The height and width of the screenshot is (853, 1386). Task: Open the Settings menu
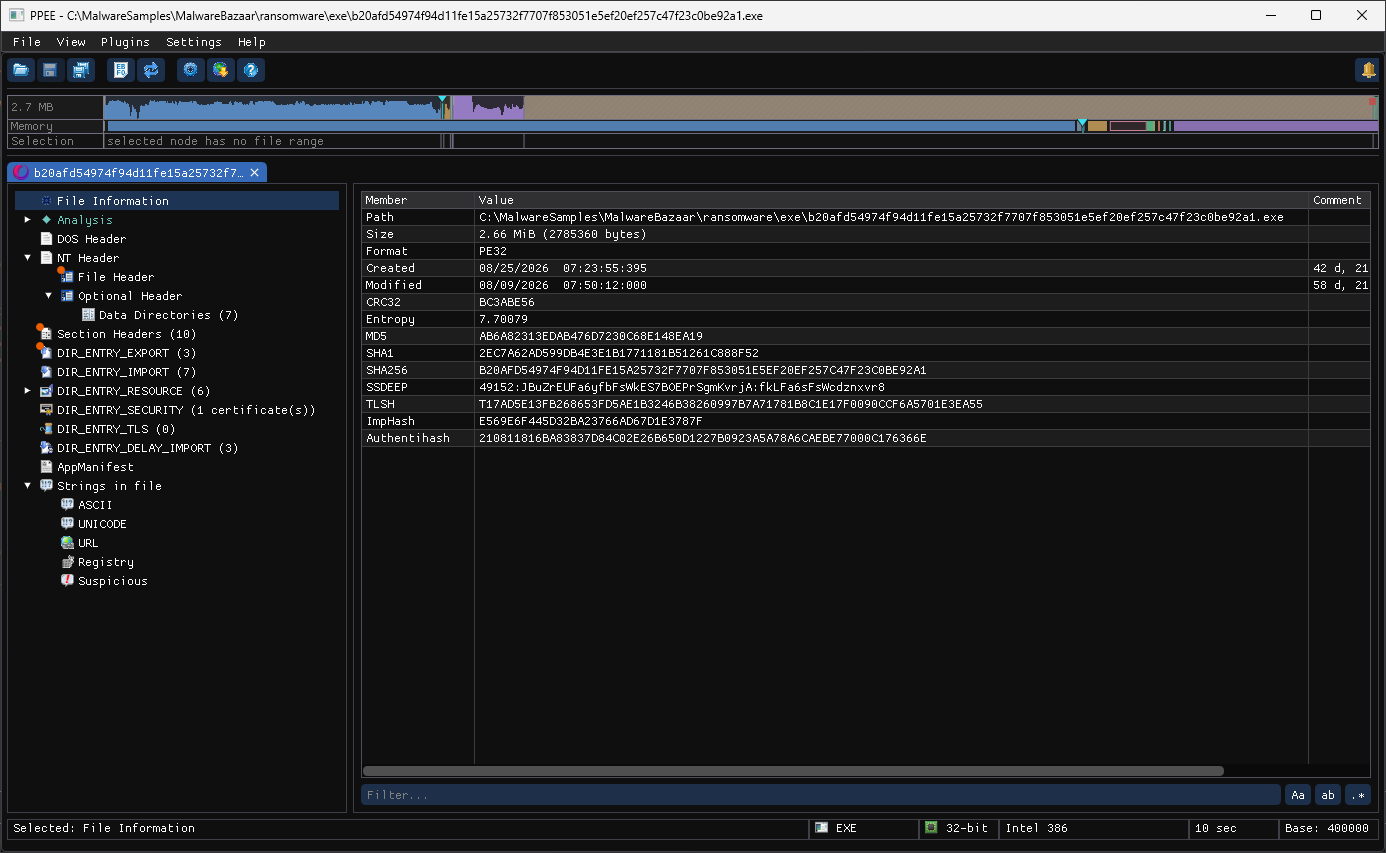[x=194, y=42]
